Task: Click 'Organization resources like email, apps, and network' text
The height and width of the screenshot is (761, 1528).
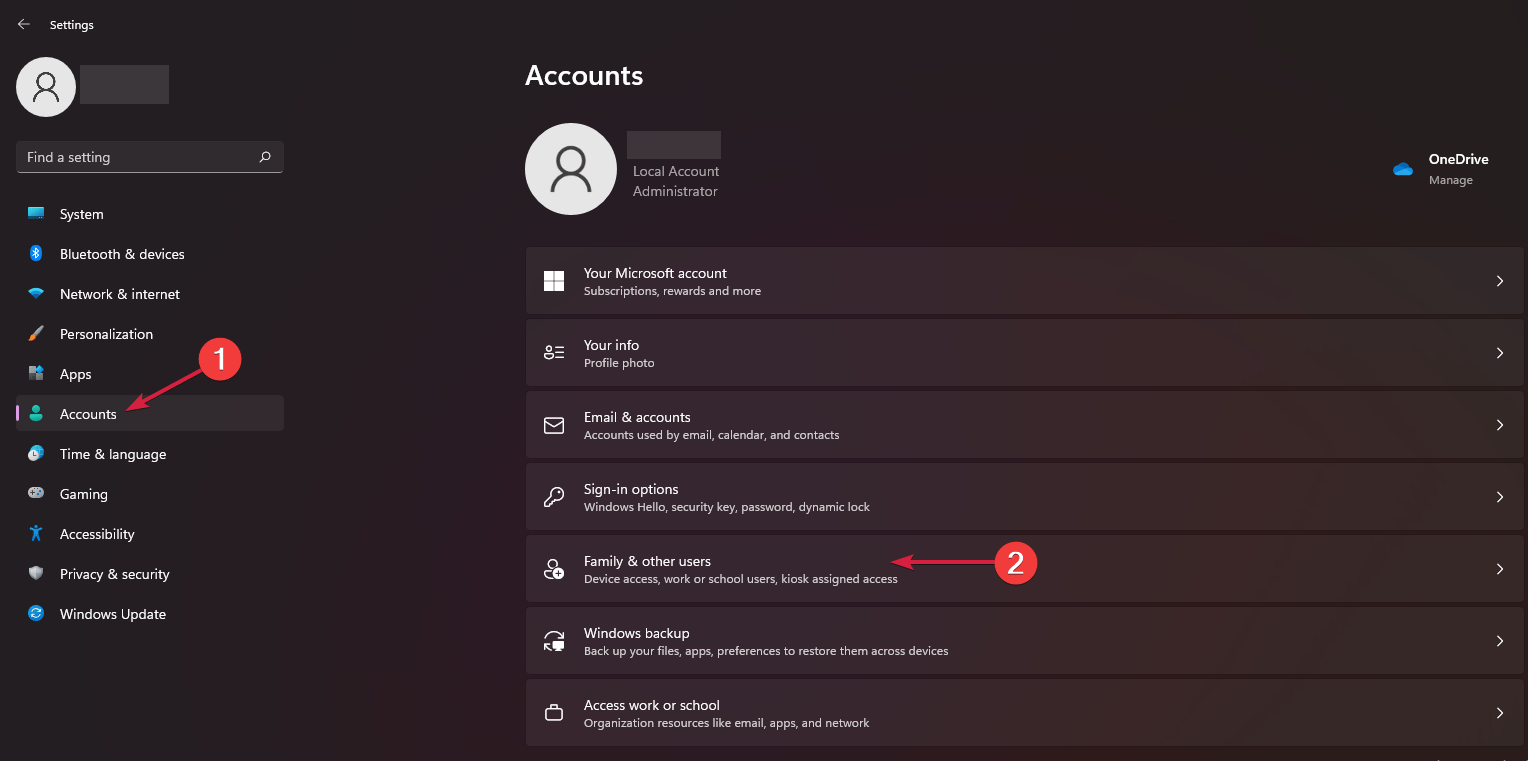Action: tap(727, 723)
